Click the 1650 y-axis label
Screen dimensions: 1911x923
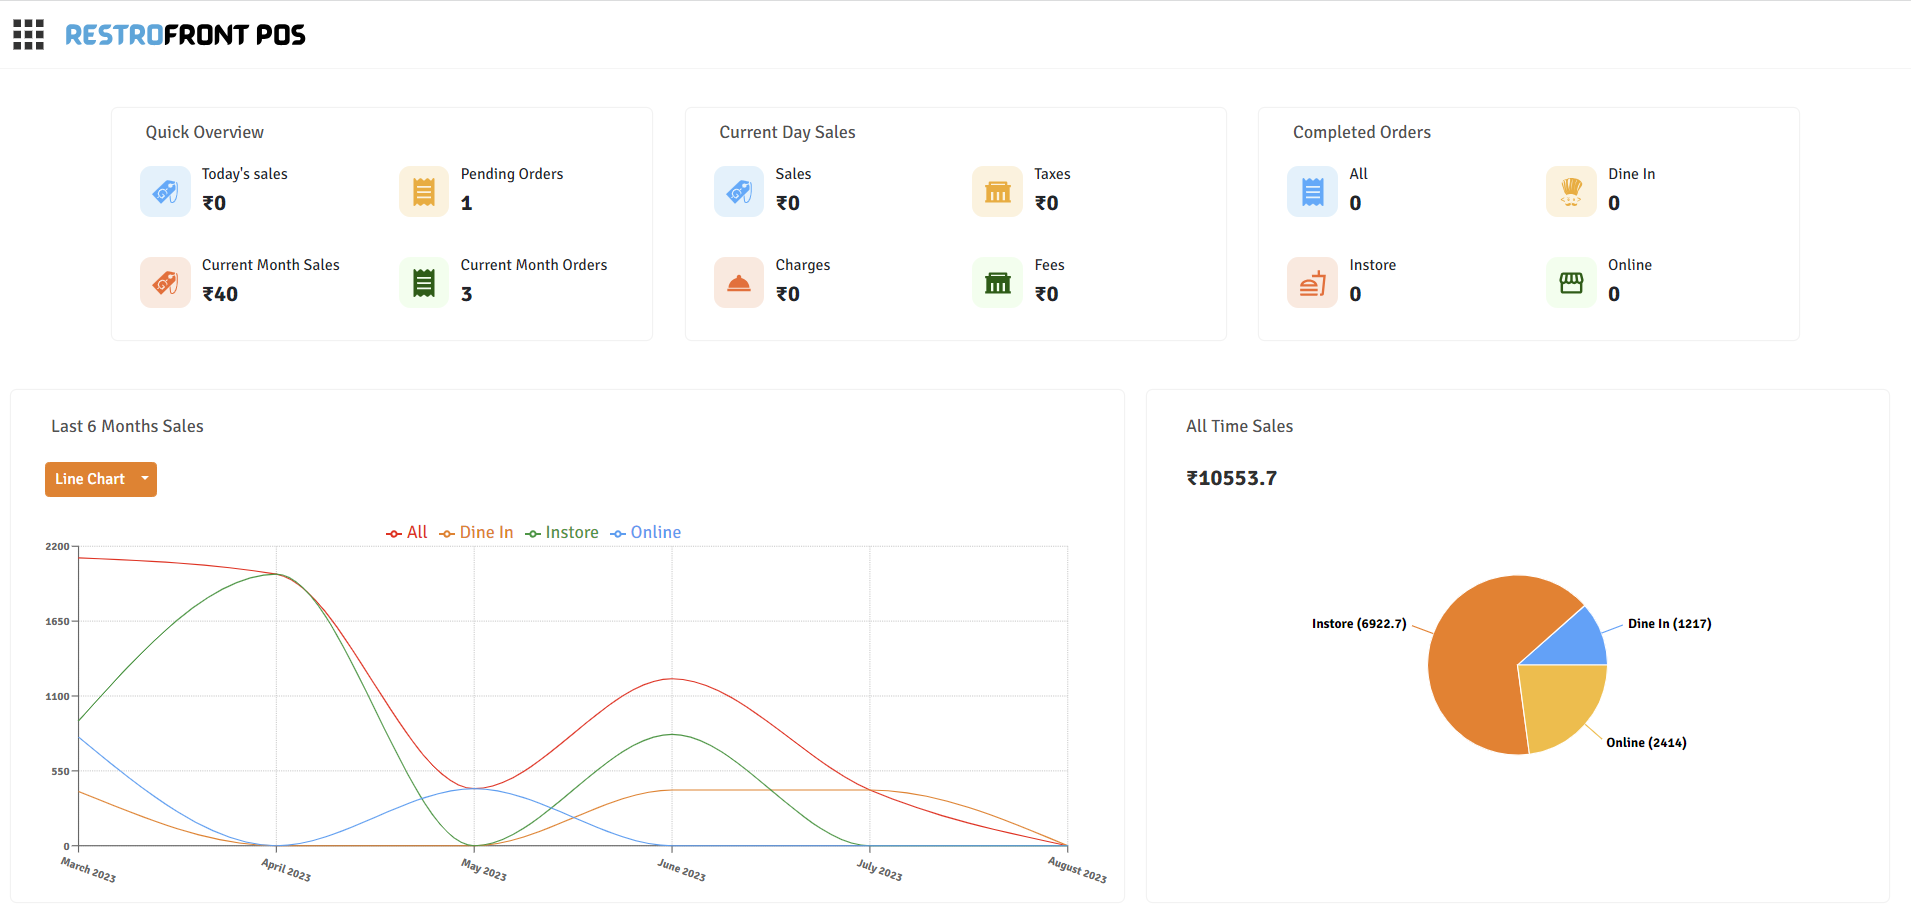57,622
